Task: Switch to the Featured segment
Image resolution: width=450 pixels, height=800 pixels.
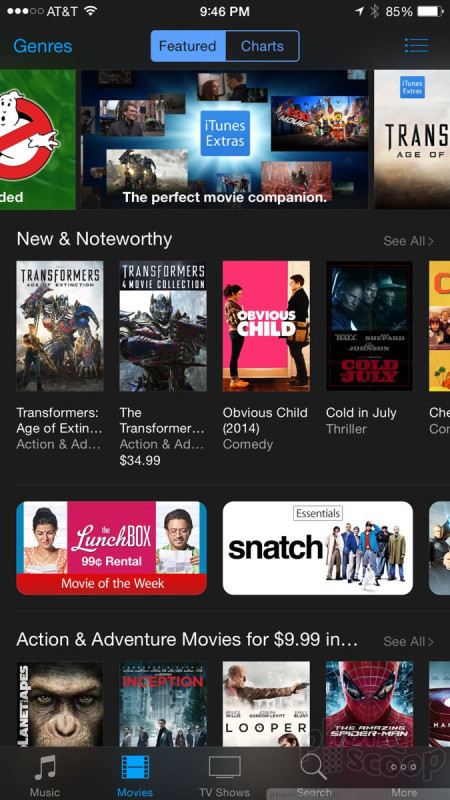Action: [188, 46]
